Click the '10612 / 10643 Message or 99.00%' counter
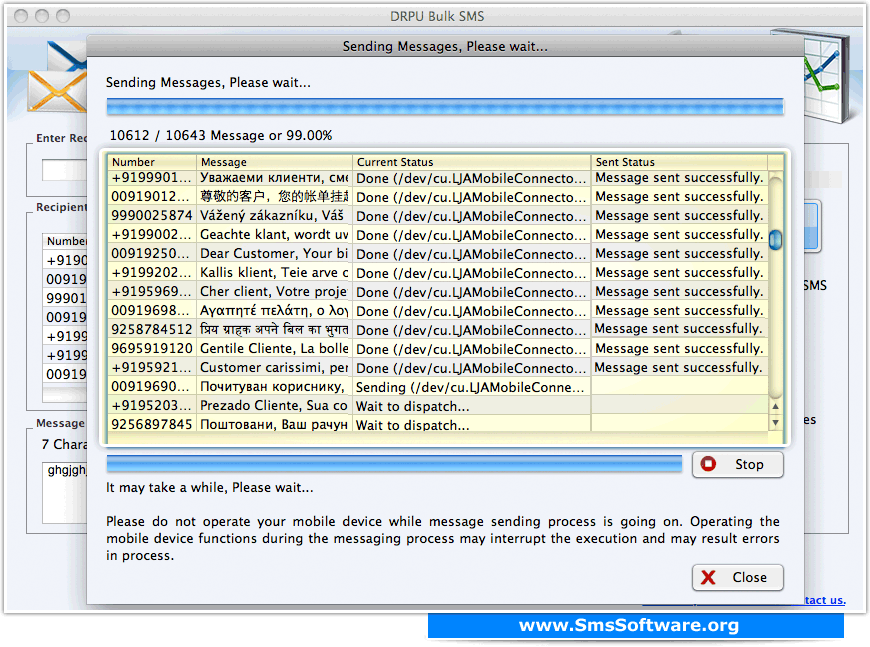870x647 pixels. point(221,135)
